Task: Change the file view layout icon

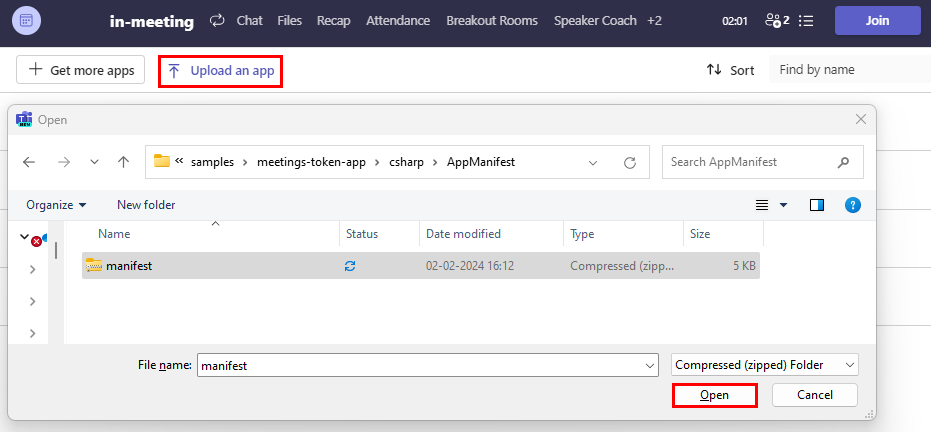Action: click(x=762, y=205)
